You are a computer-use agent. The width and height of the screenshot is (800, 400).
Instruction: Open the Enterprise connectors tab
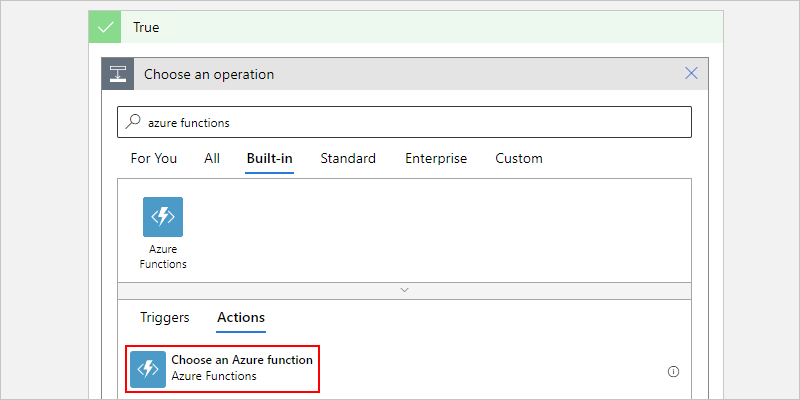coord(436,158)
